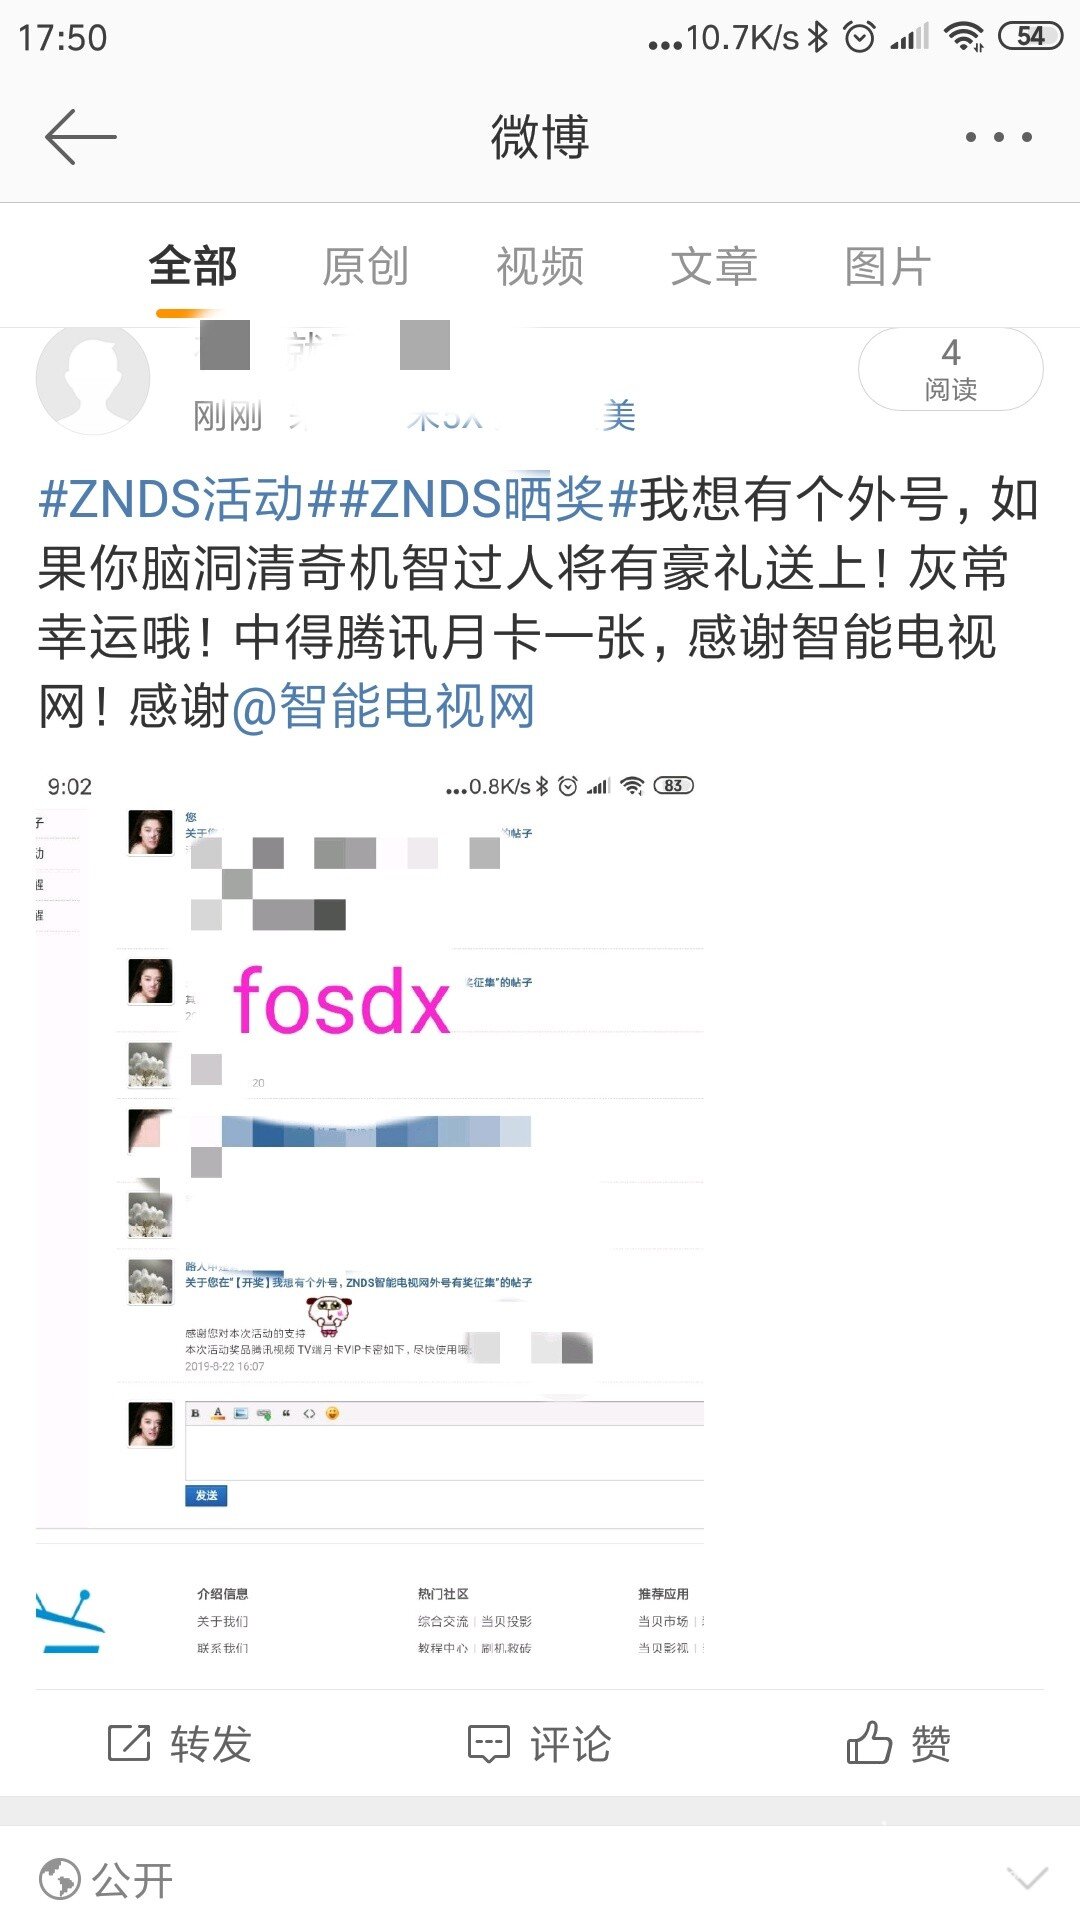Tap the back arrow icon
1080x1920 pixels.
[x=81, y=137]
